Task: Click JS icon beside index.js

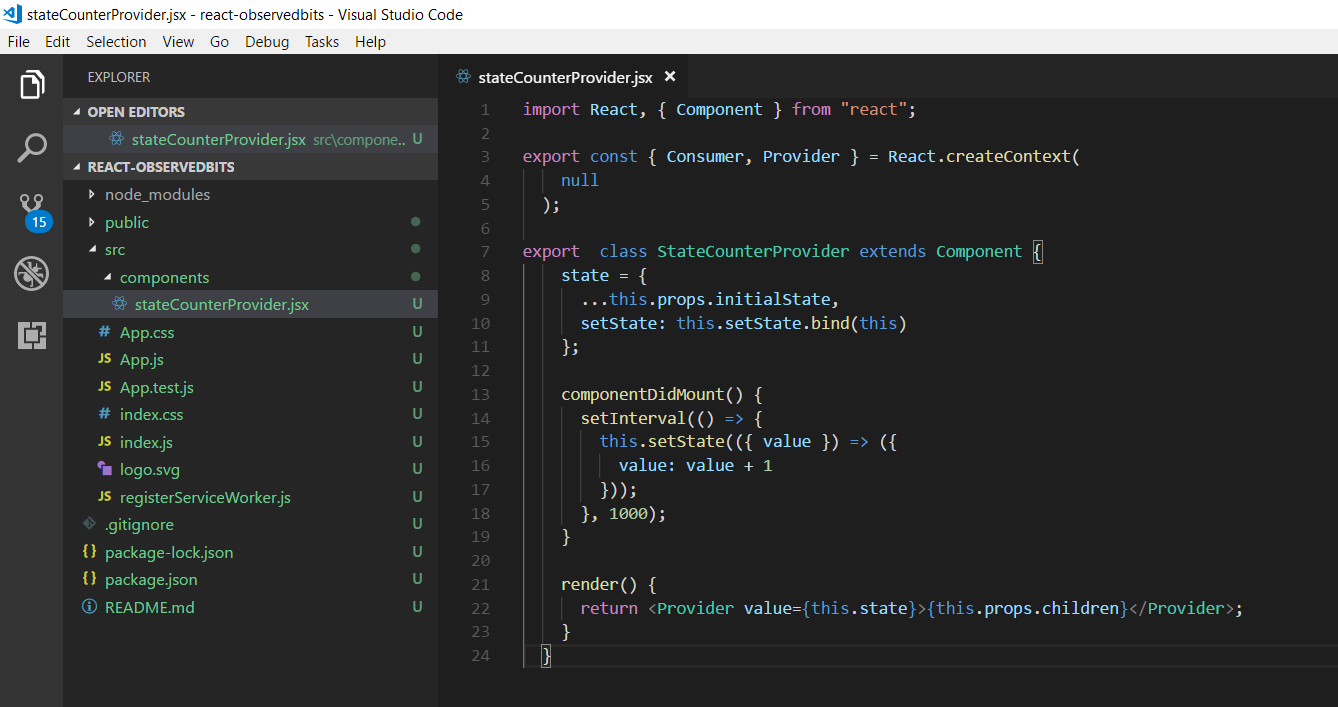Action: pyautogui.click(x=104, y=442)
